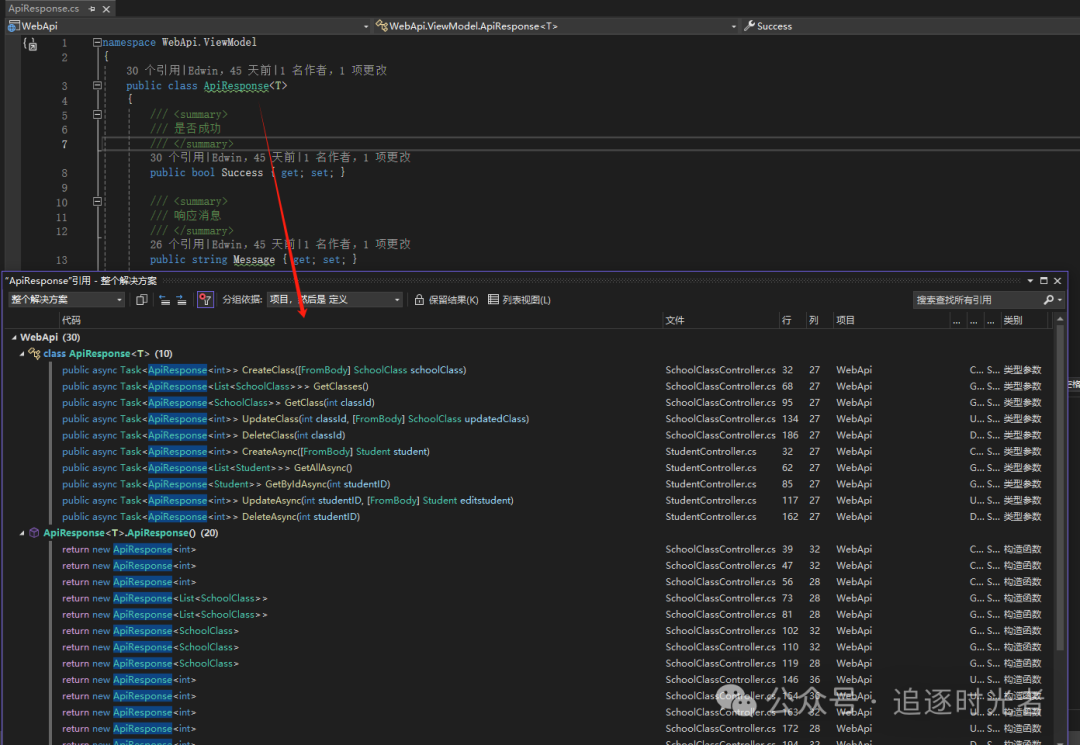The image size is (1080, 745).
Task: Select the GetAllAsync() reference row
Action: (x=552, y=468)
